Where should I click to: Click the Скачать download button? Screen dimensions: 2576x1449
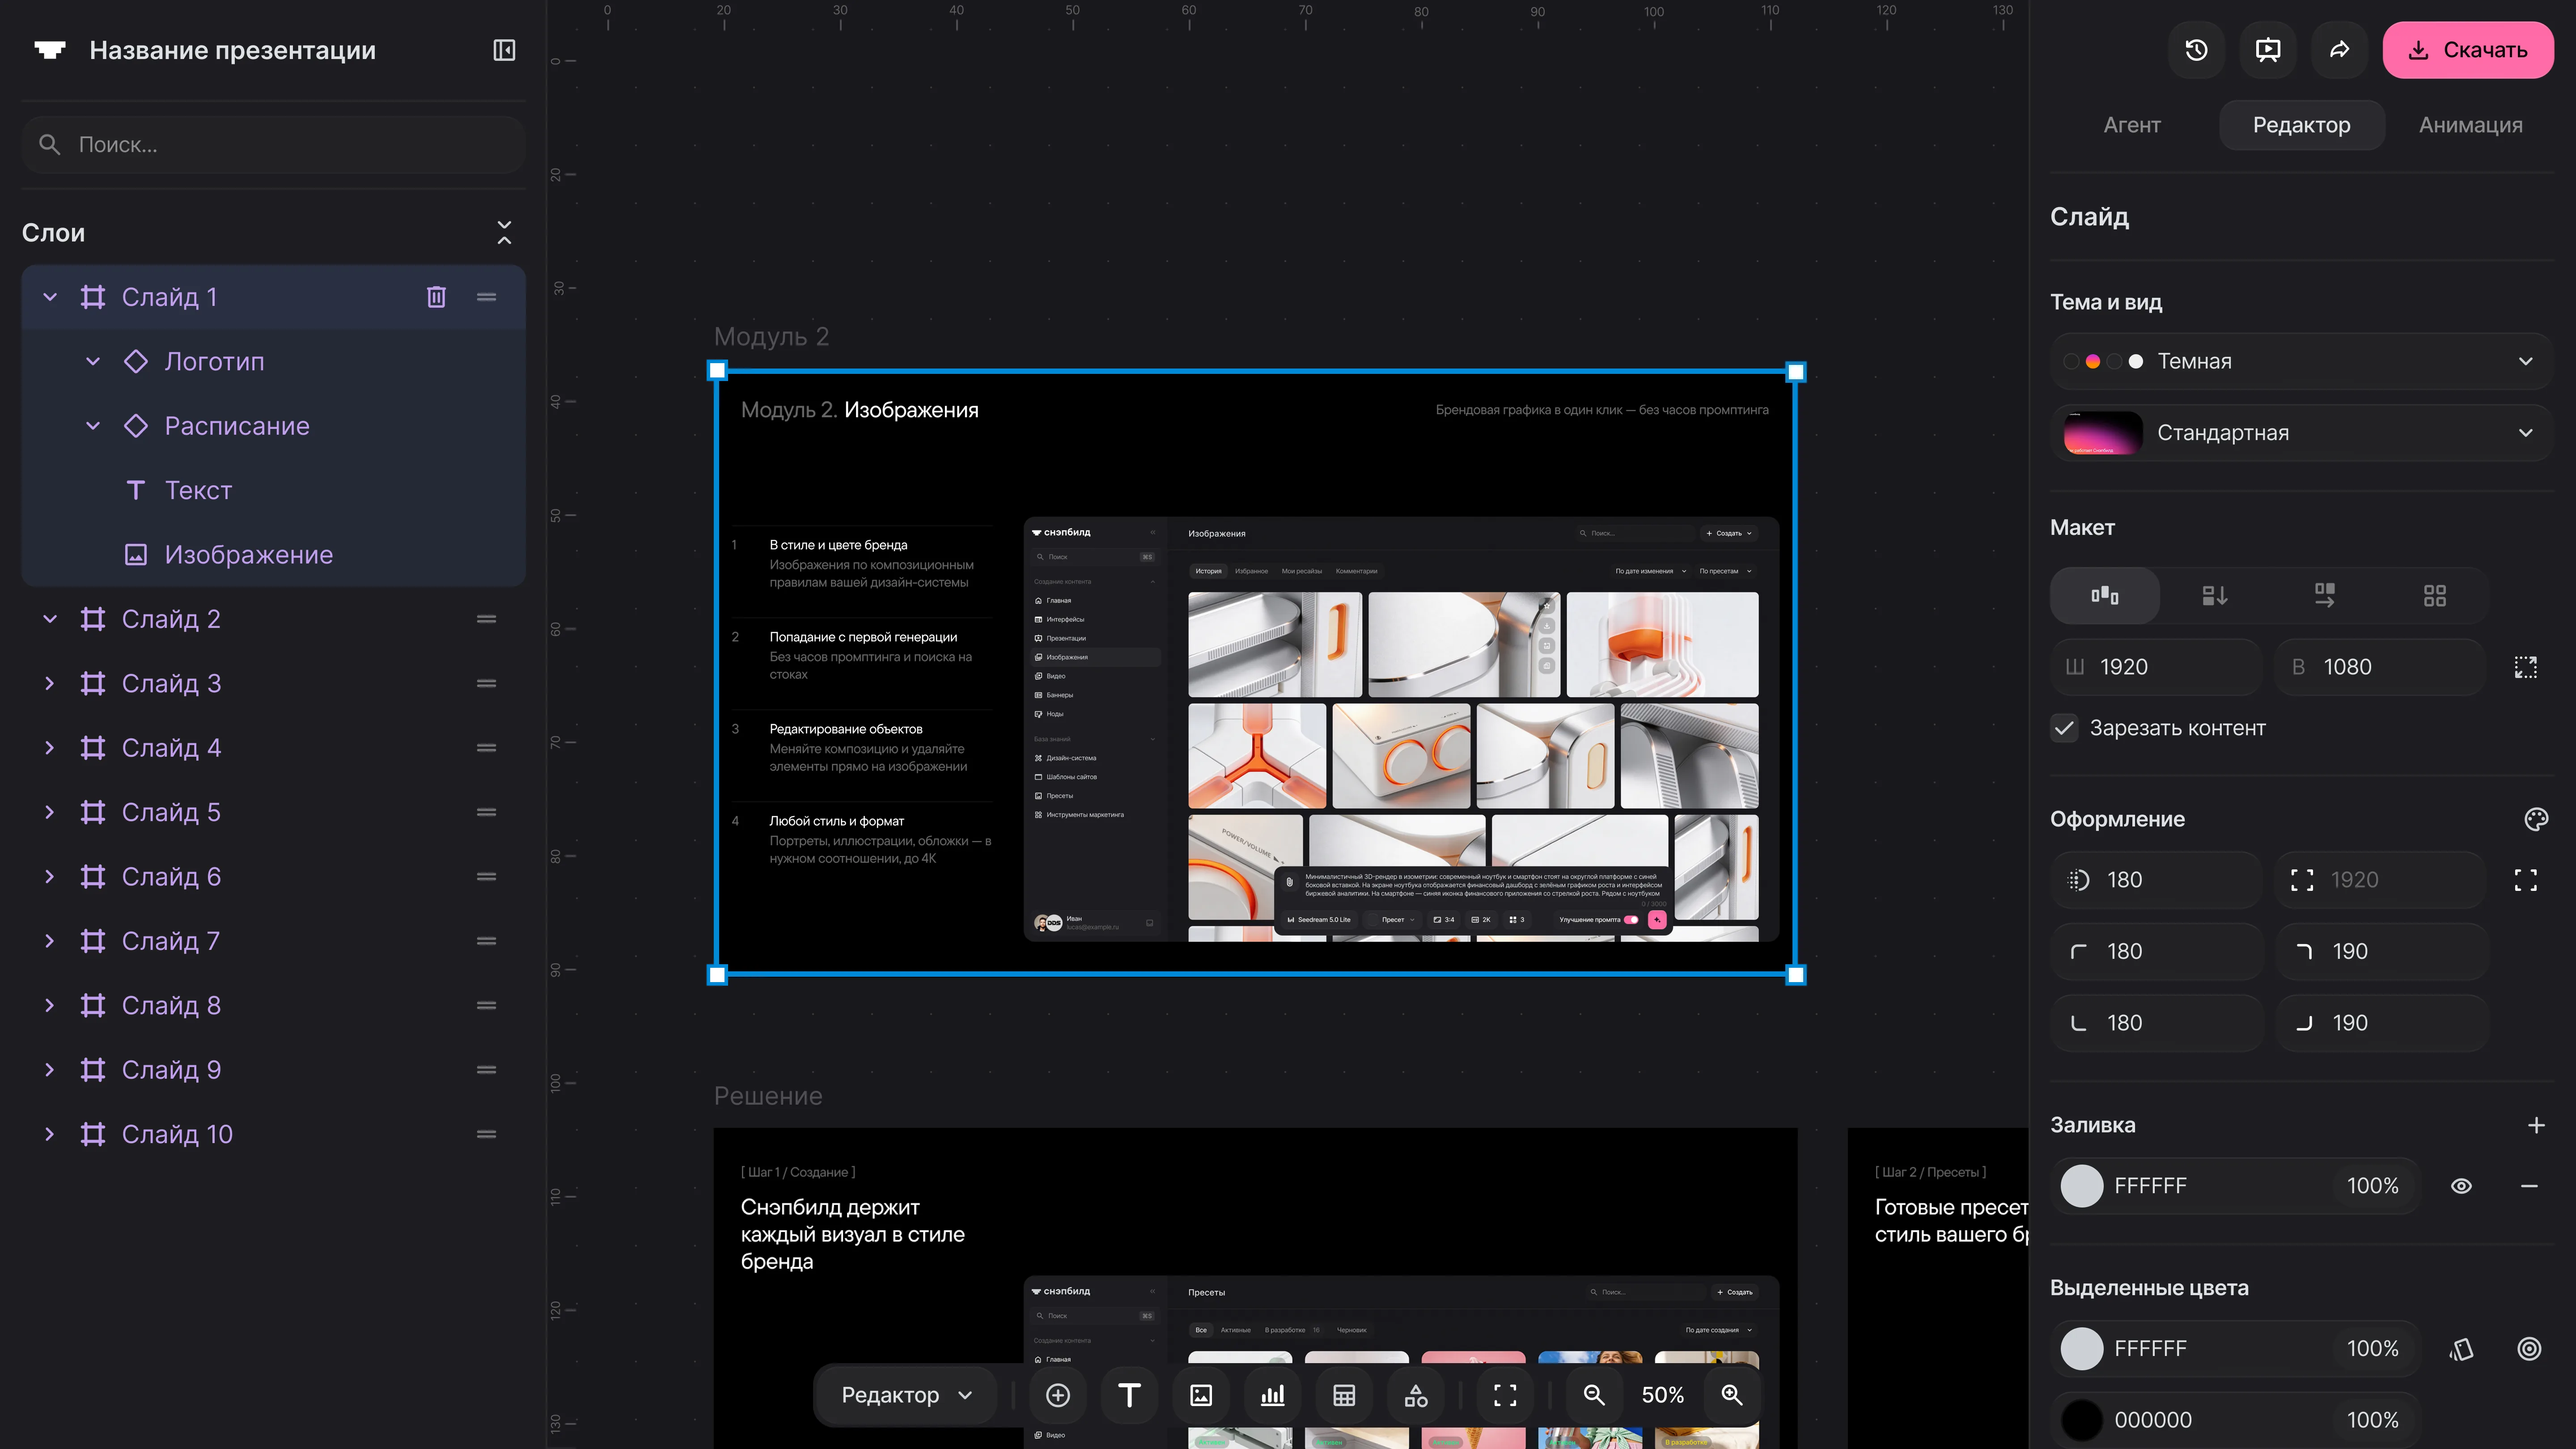(2468, 50)
